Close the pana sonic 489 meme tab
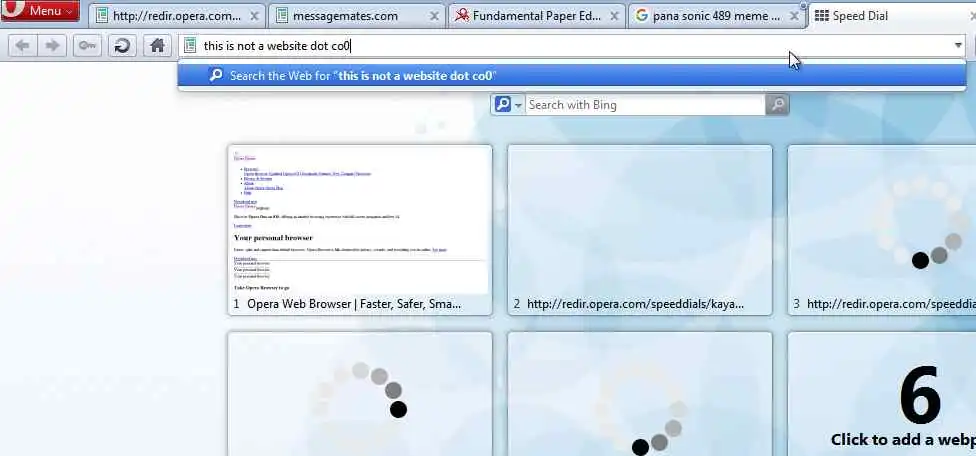The height and width of the screenshot is (456, 976). click(794, 16)
